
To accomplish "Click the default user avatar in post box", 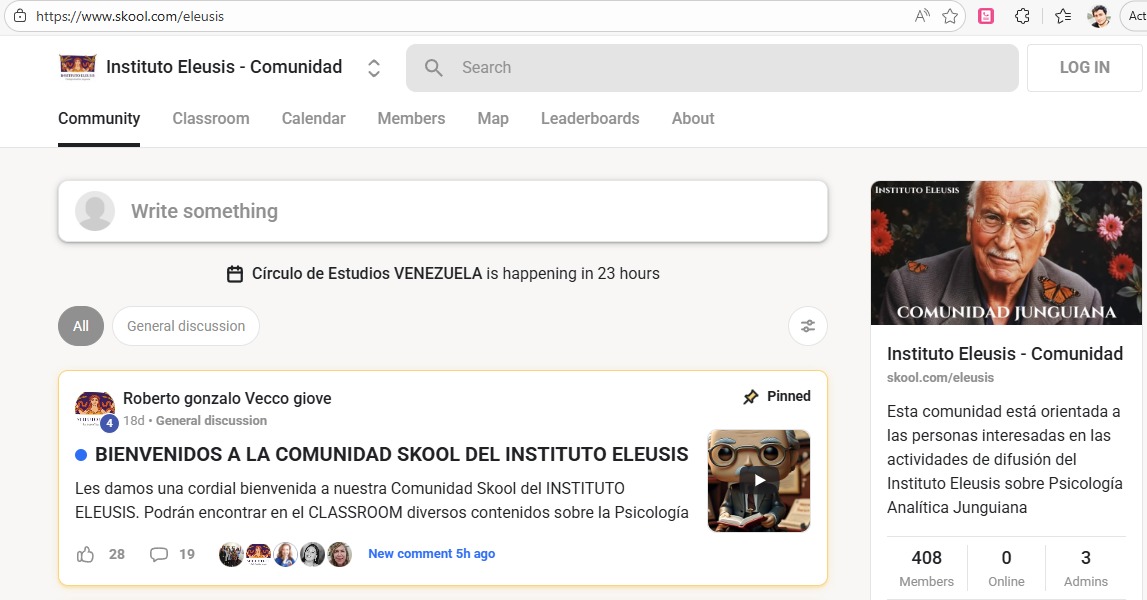I will (x=95, y=211).
